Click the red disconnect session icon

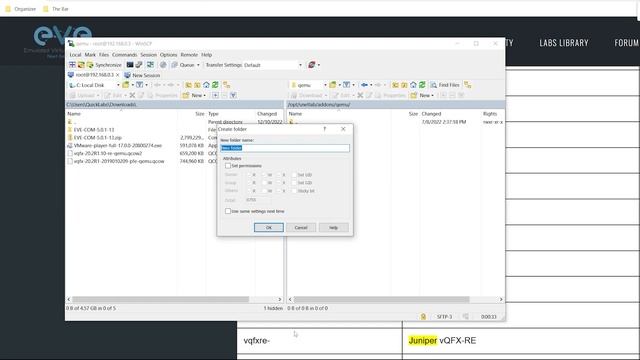click(312, 65)
